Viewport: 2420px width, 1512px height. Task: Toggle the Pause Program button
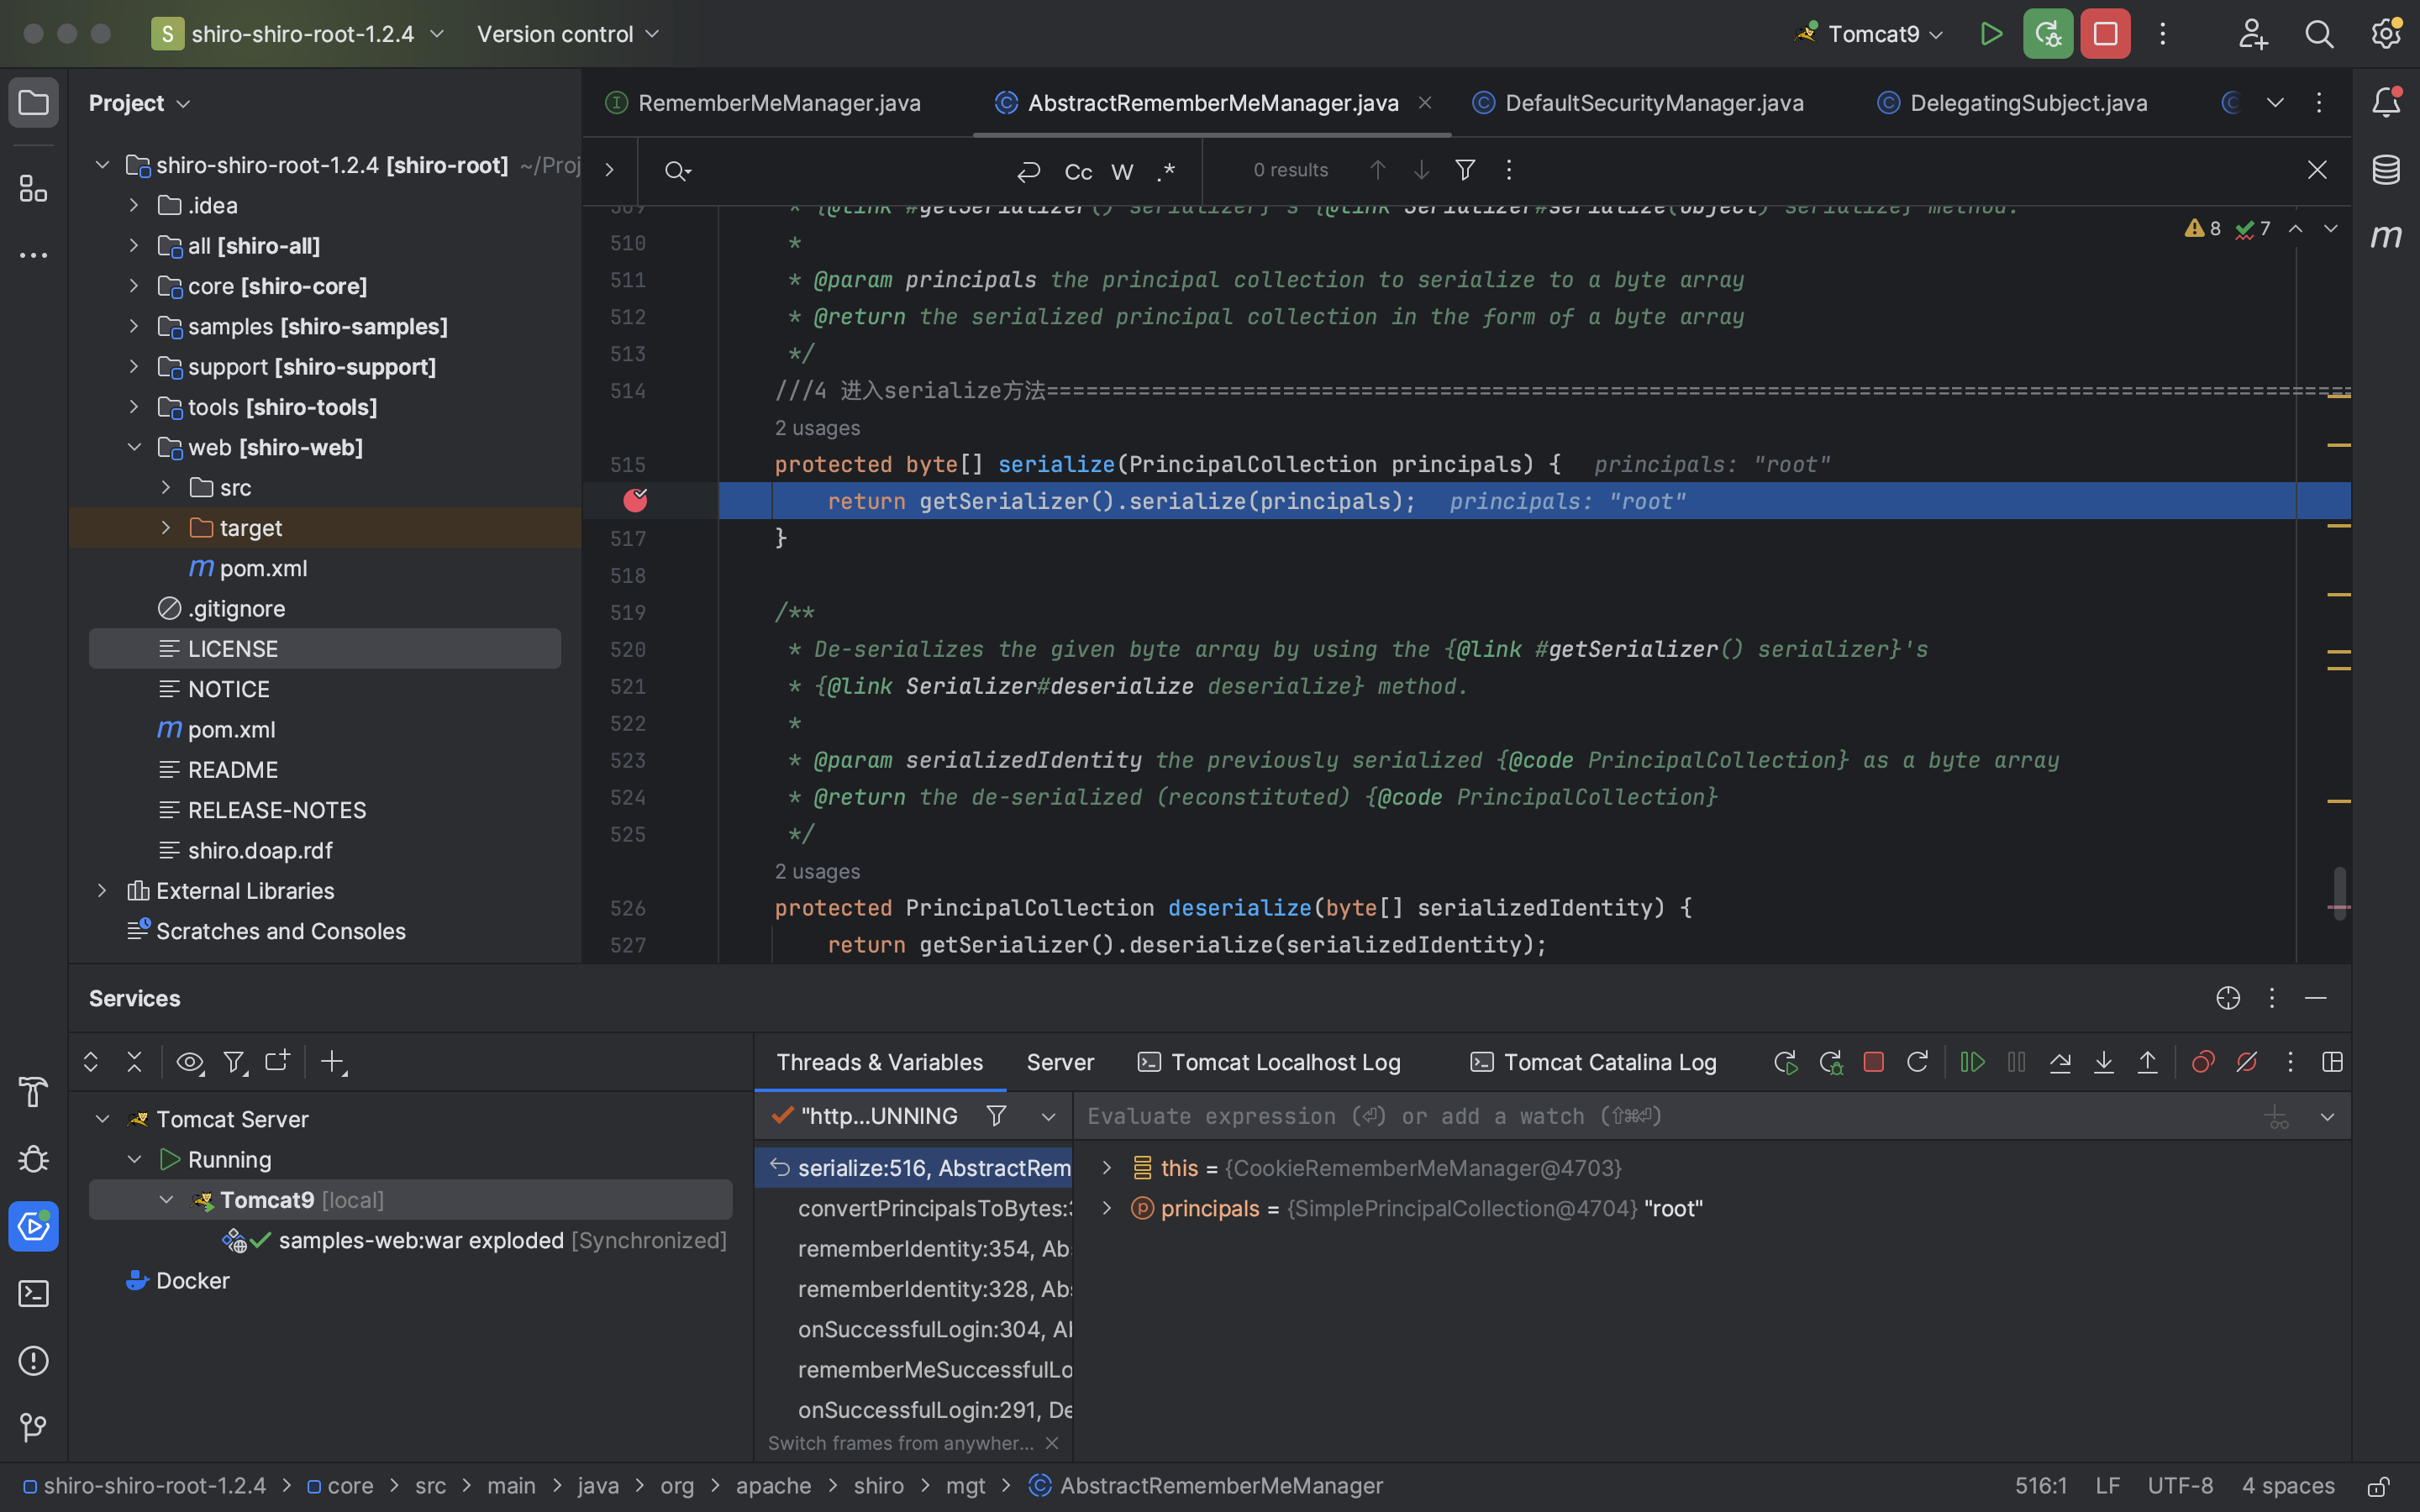pyautogui.click(x=2016, y=1062)
